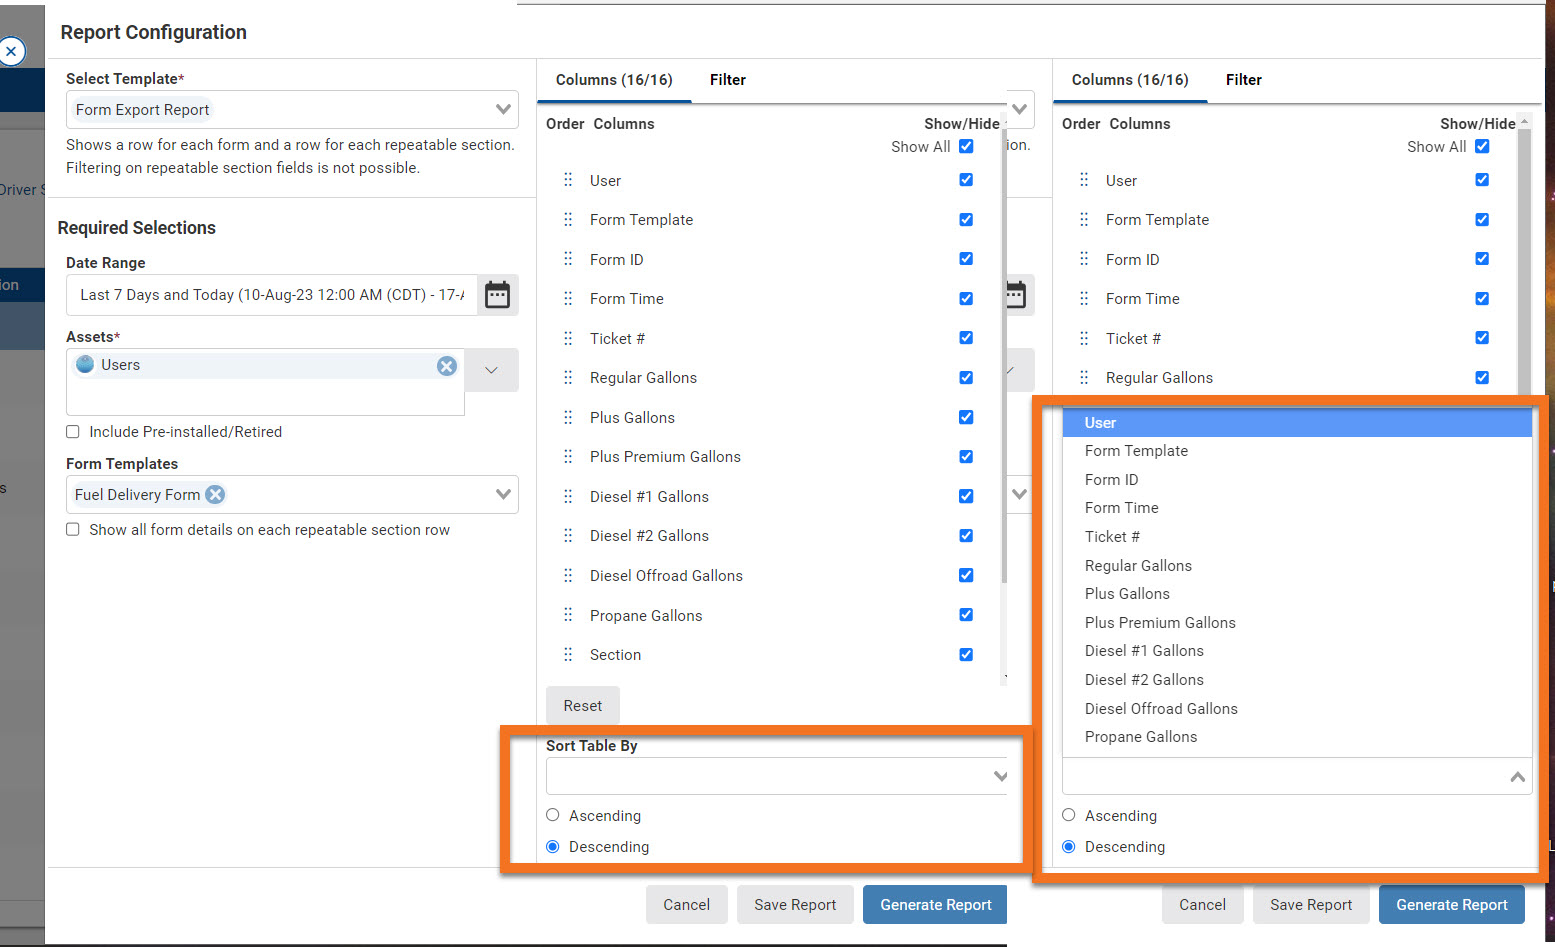The width and height of the screenshot is (1555, 947).
Task: Choose Diesel Offroad Gallons in sort list
Action: coord(1161,708)
